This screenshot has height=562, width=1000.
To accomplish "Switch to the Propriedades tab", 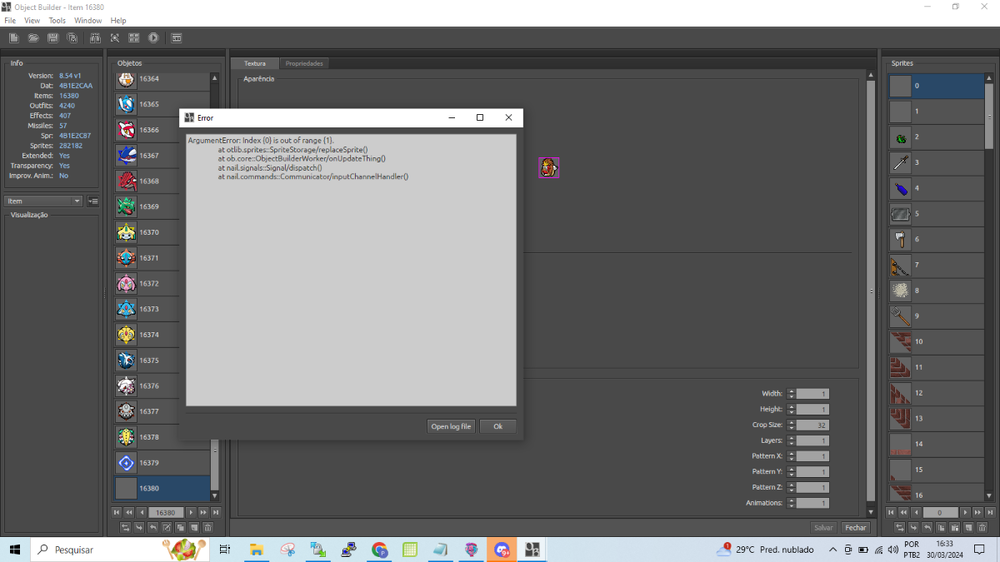I will click(304, 63).
